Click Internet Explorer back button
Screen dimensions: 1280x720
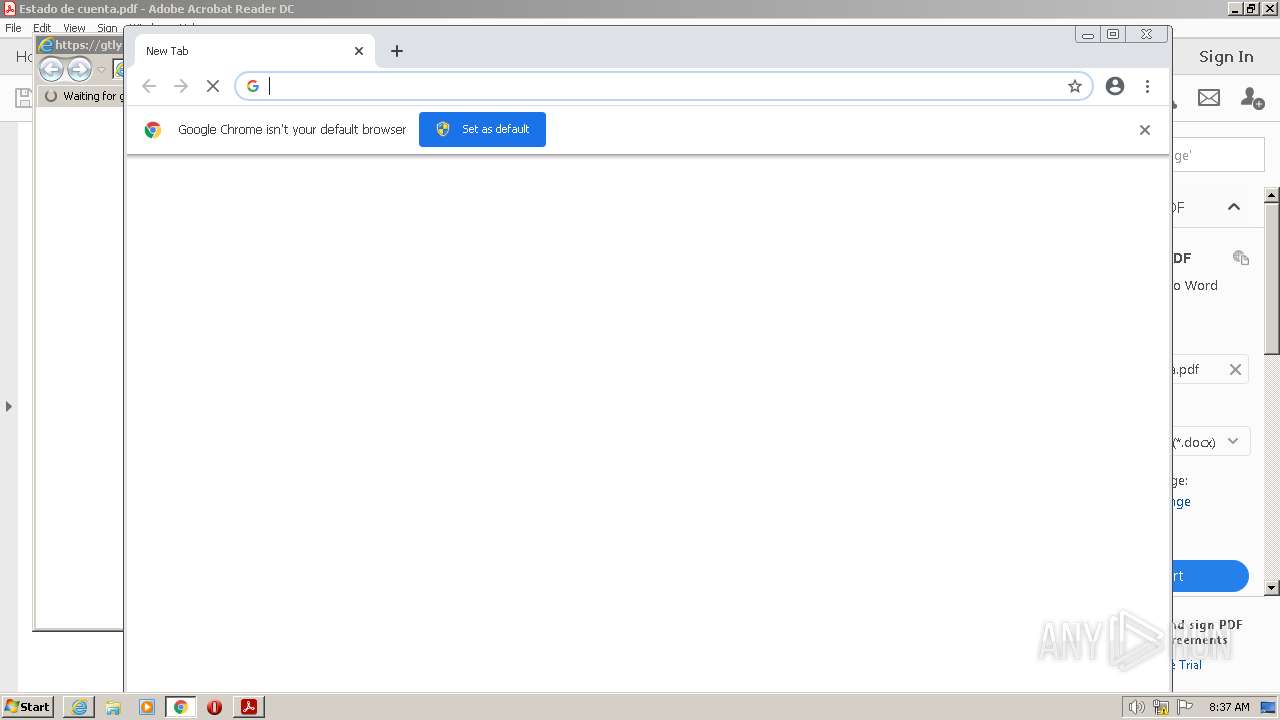51,69
